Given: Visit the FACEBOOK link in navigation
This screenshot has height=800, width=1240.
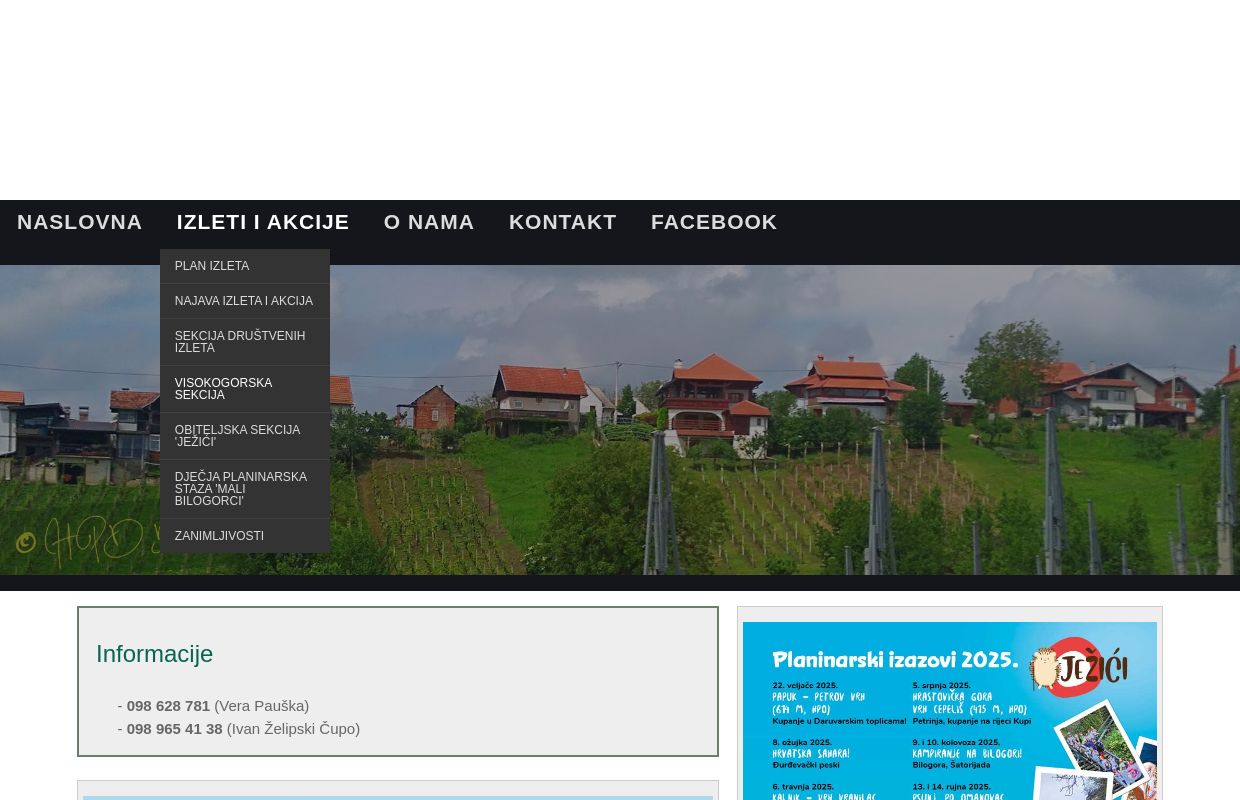Looking at the screenshot, I should click(x=714, y=222).
